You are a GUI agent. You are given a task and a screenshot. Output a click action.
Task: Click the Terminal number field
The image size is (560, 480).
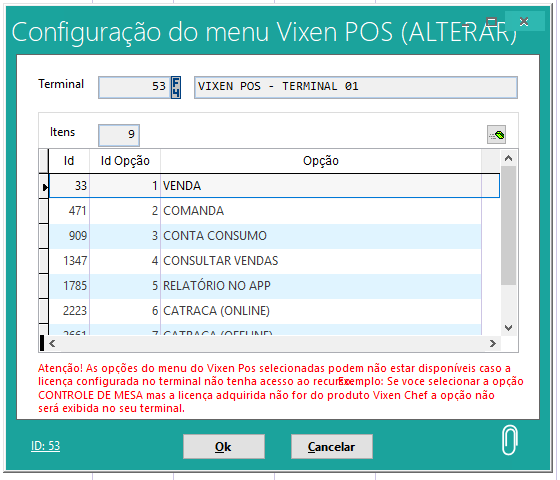tap(135, 87)
